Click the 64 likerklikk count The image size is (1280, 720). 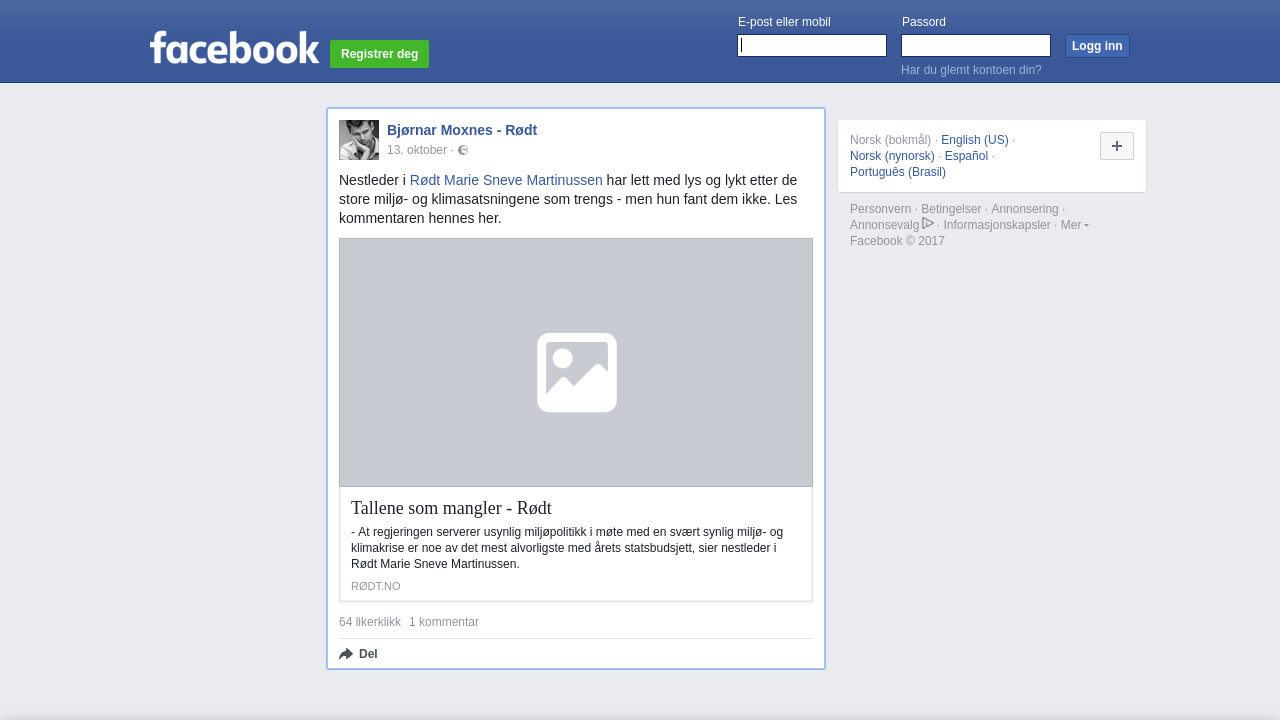(370, 622)
